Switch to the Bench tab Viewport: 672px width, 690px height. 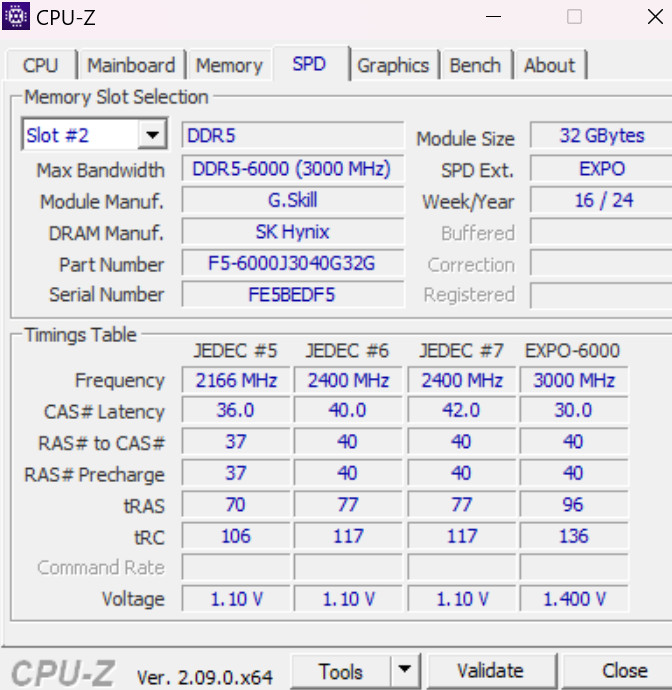pyautogui.click(x=475, y=66)
